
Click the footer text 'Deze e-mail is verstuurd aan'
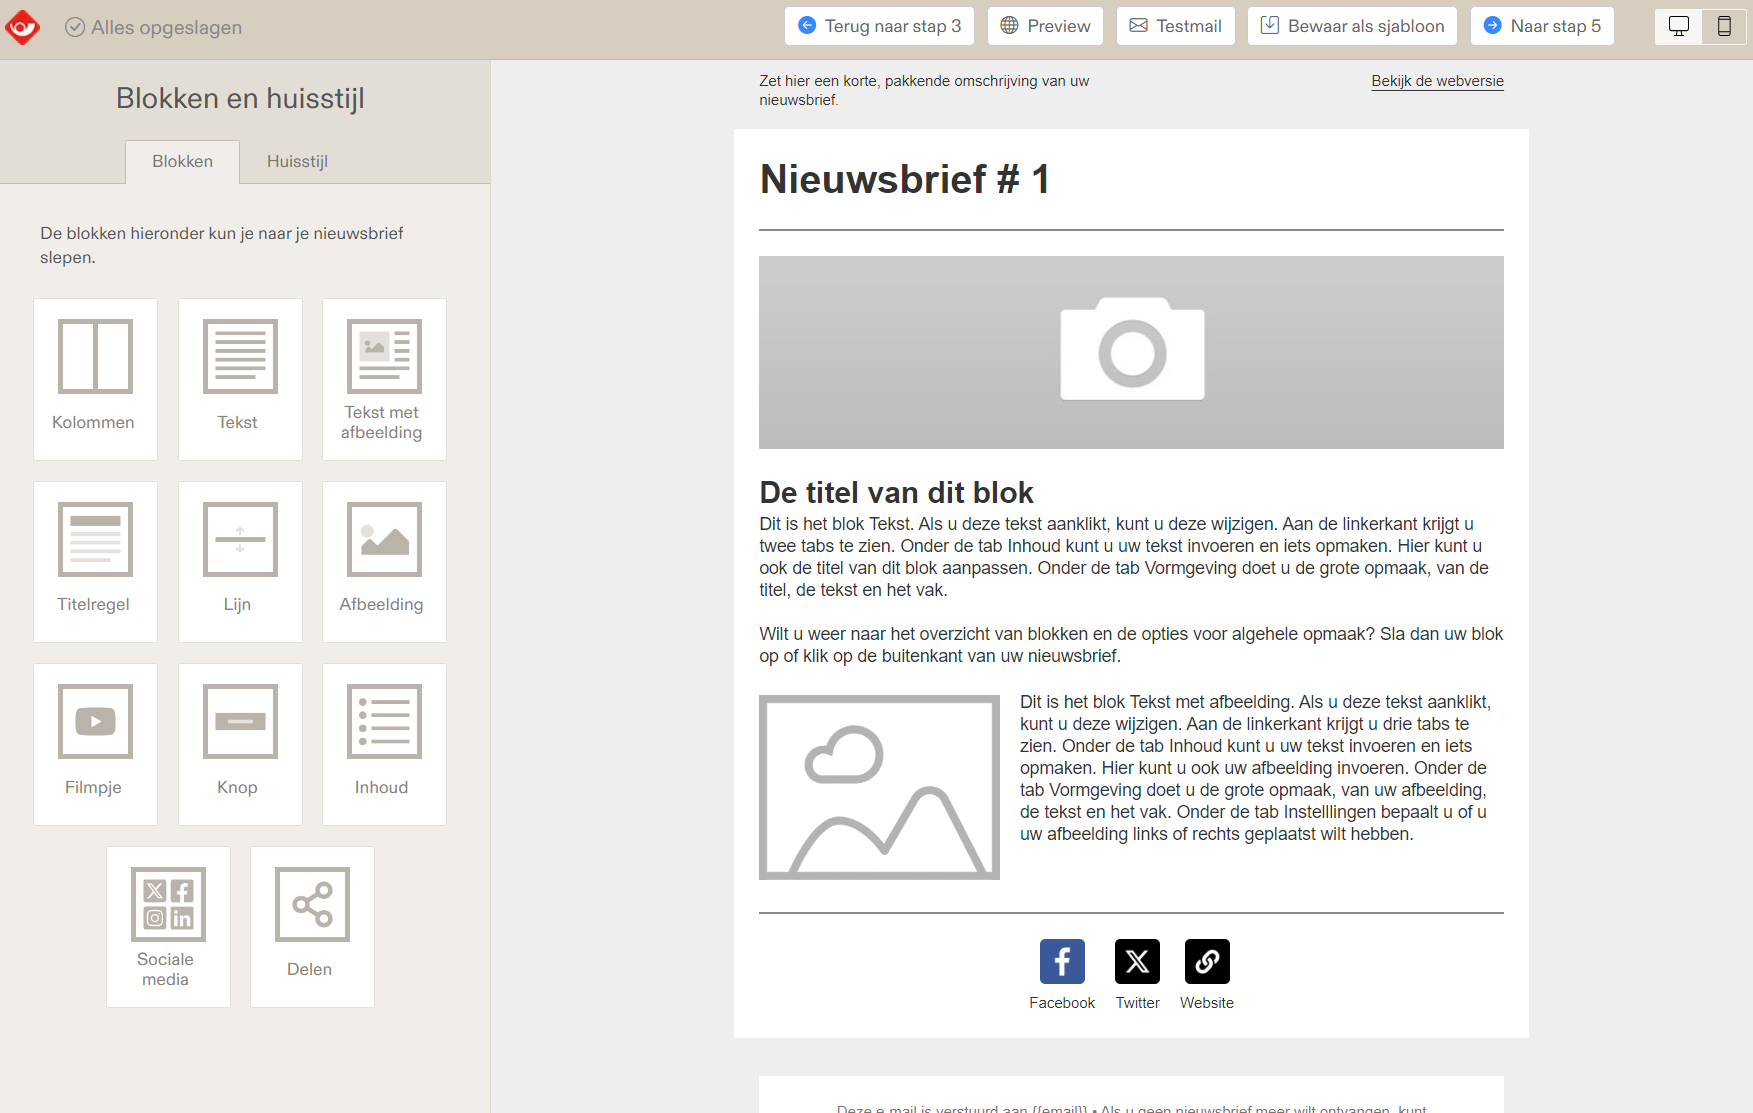pos(1131,1108)
